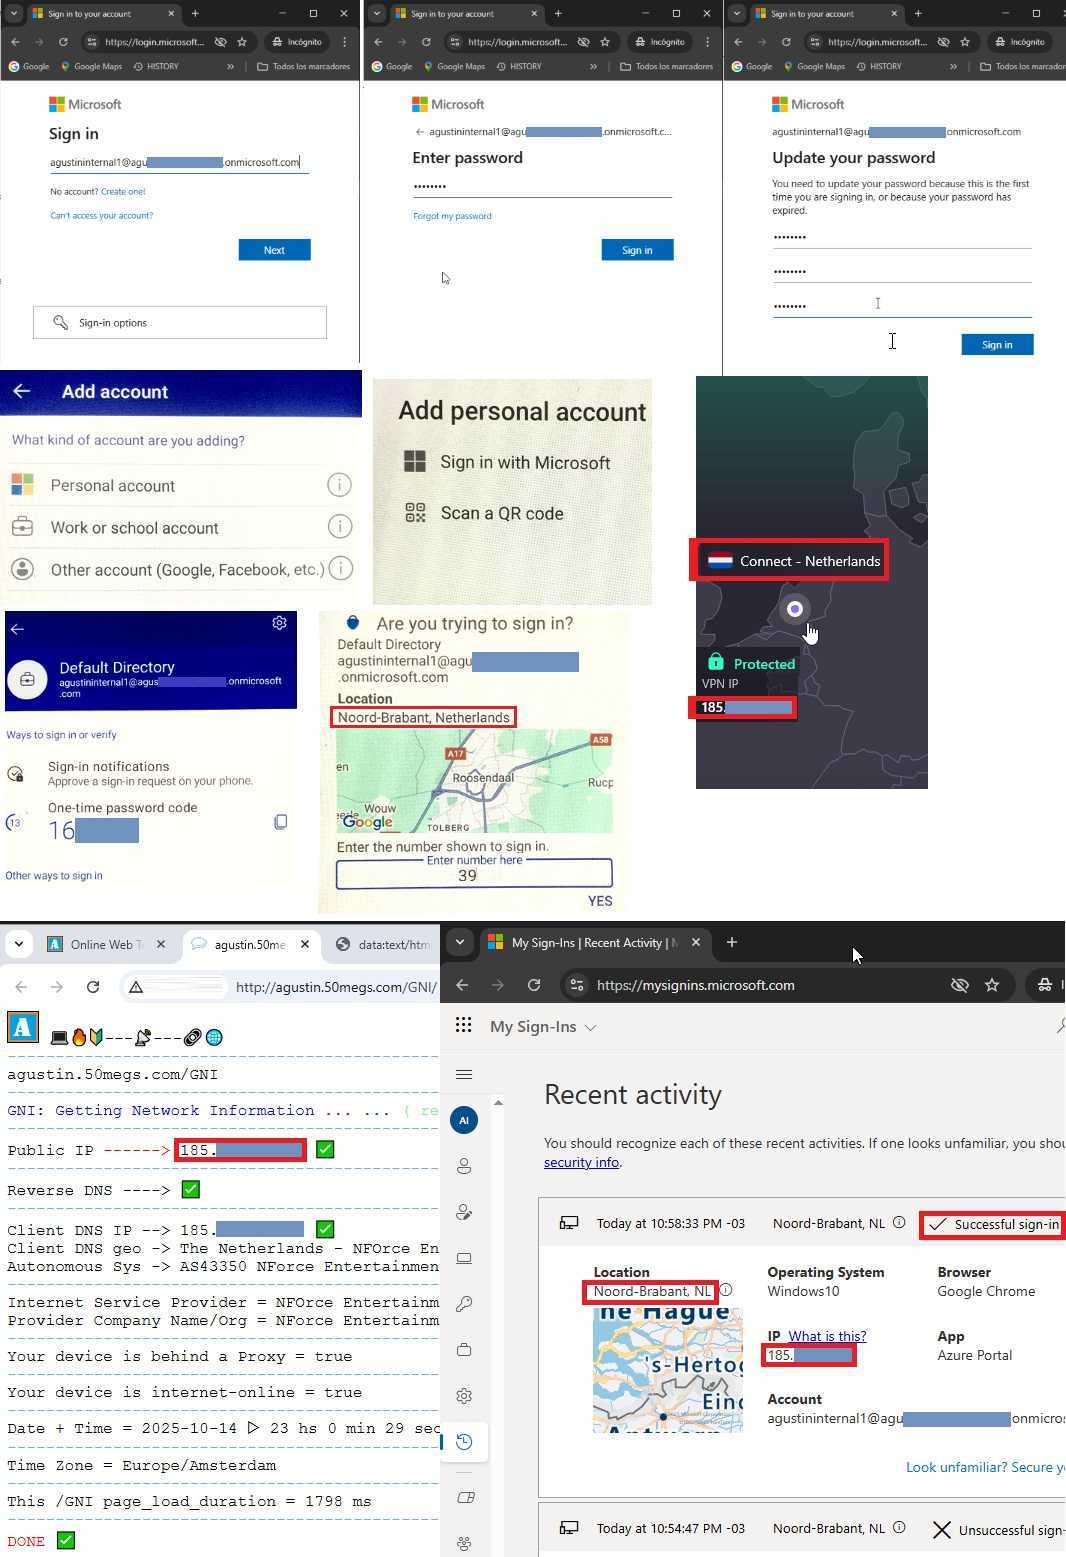
Task: Toggle third-party cookie eye icon in mysignins address bar
Action: (x=959, y=985)
